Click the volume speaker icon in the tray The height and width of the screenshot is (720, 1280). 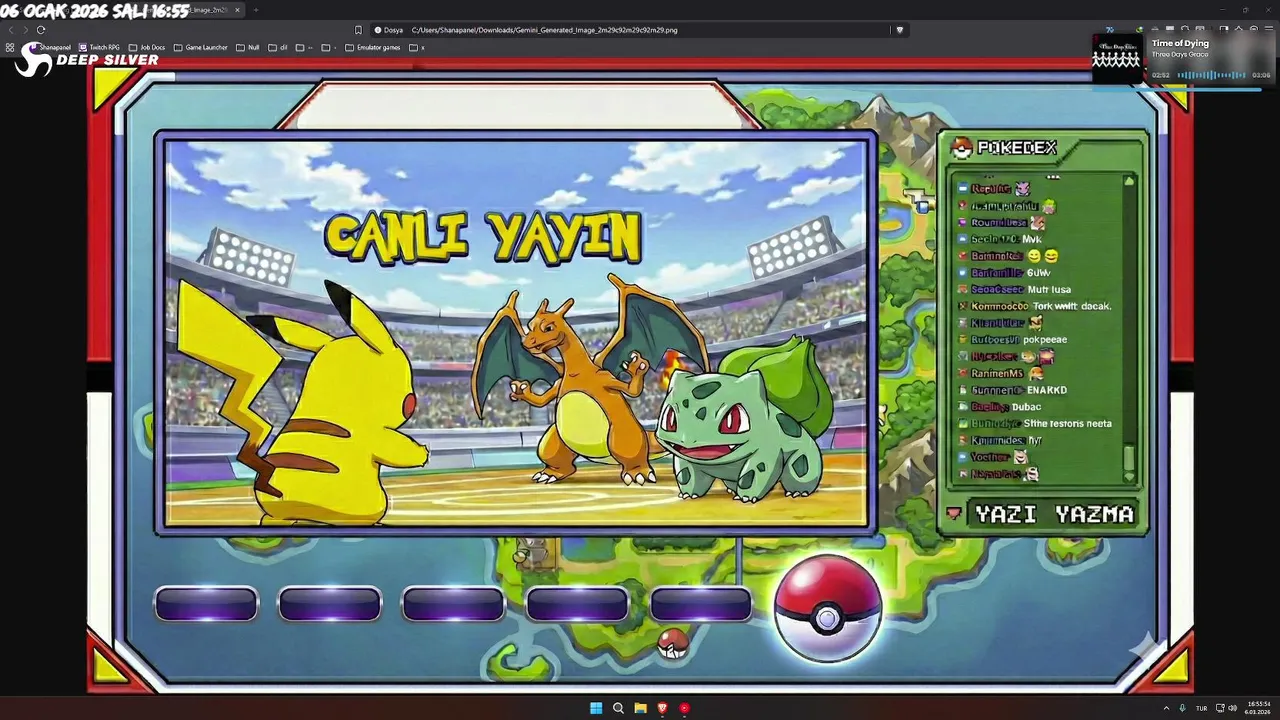tap(1234, 708)
